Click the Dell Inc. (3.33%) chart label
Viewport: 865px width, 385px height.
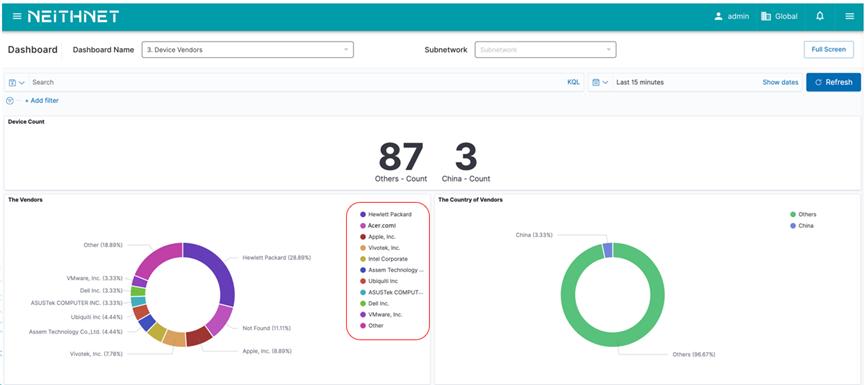click(x=102, y=290)
